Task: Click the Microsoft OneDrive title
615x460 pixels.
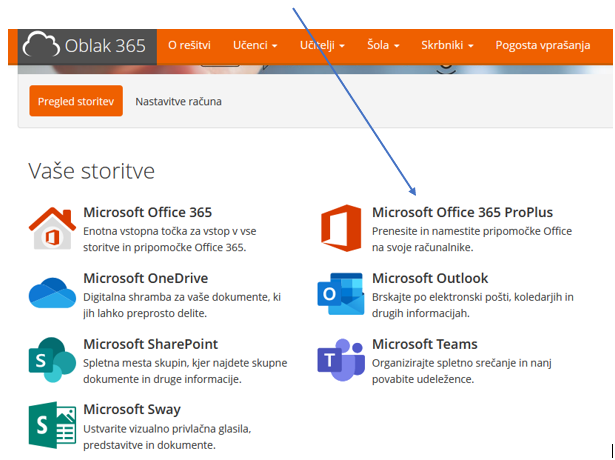Action: [x=146, y=278]
